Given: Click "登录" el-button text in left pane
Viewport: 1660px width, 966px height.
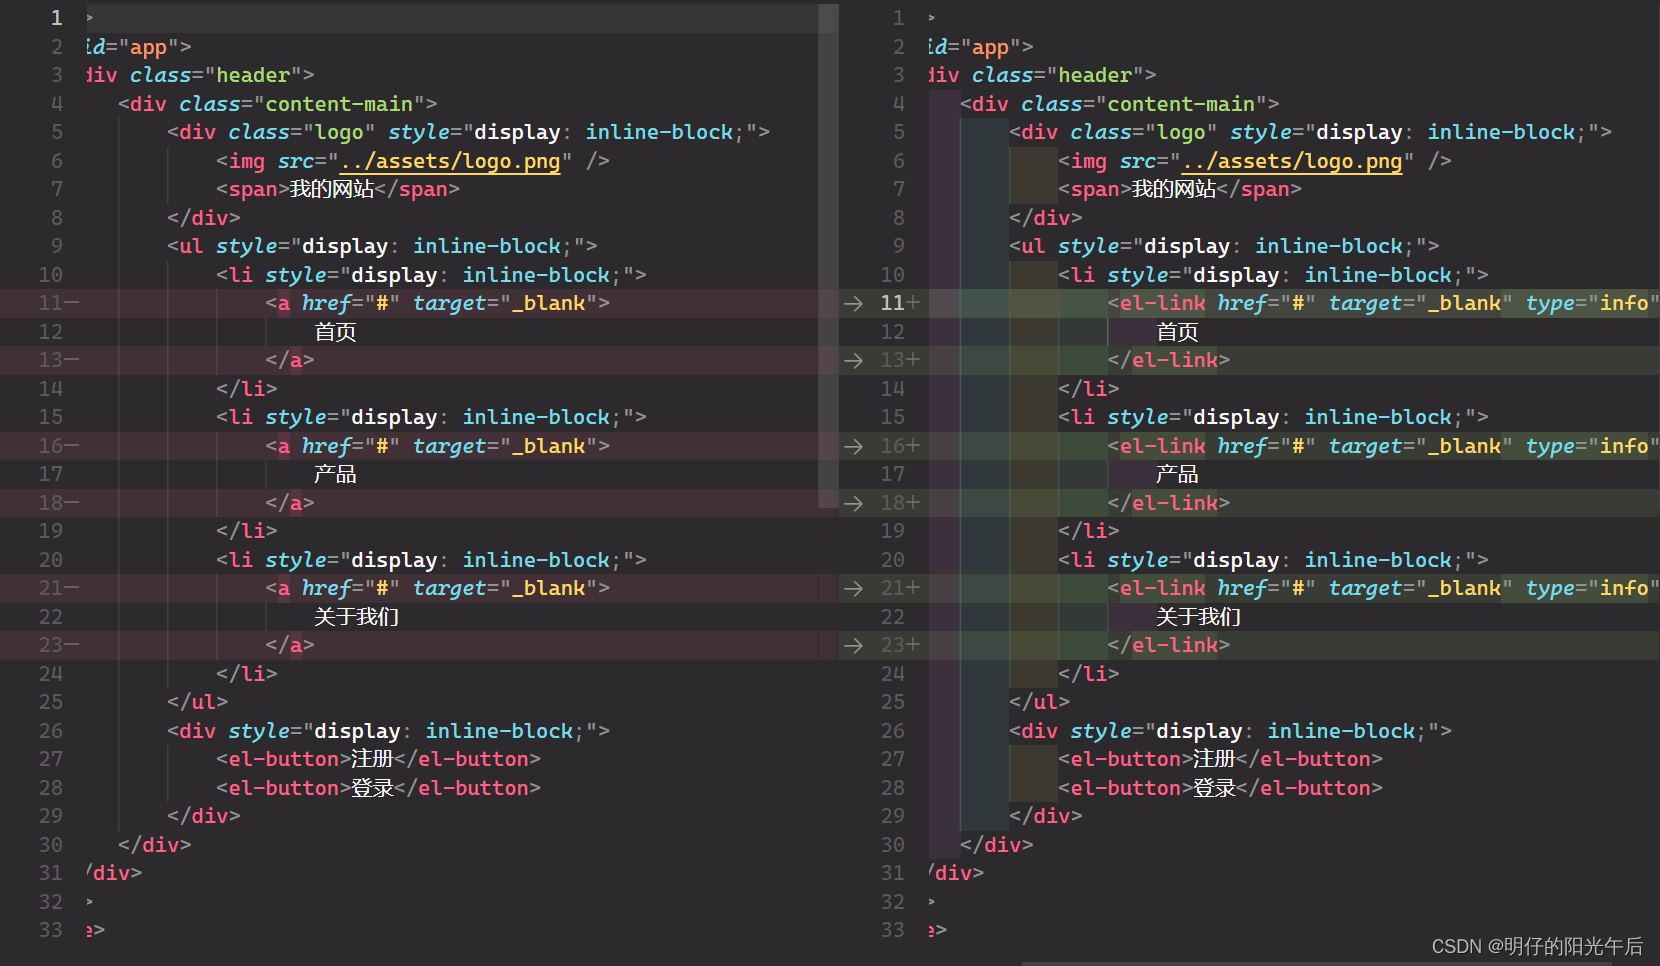Looking at the screenshot, I should pos(372,788).
